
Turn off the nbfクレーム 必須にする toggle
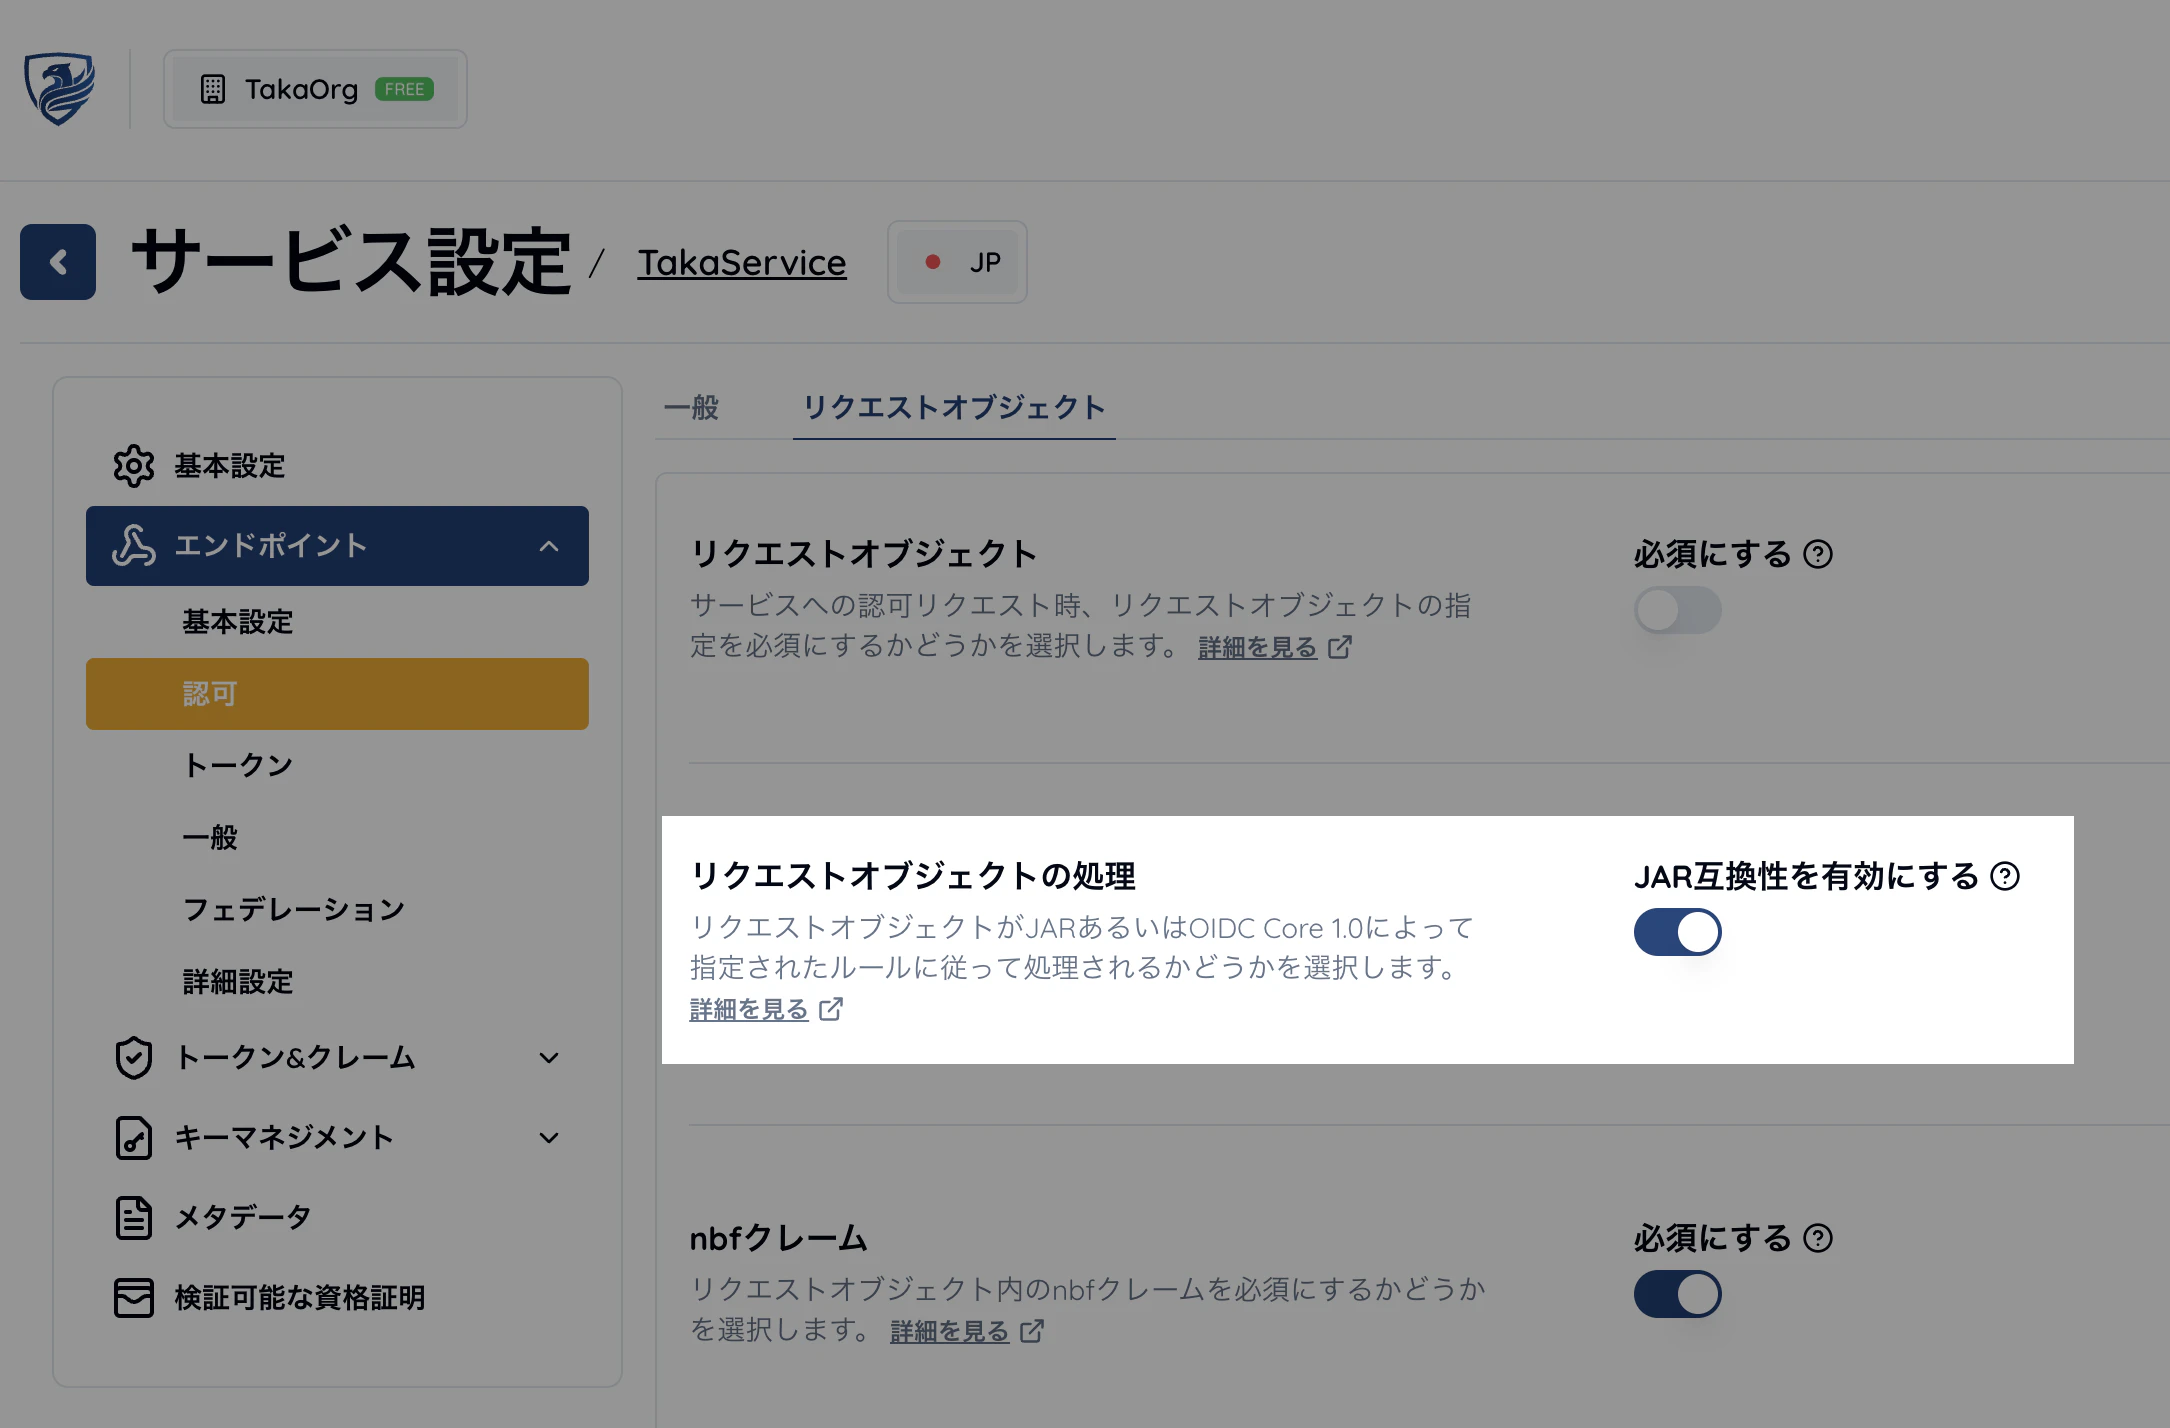click(1677, 1292)
